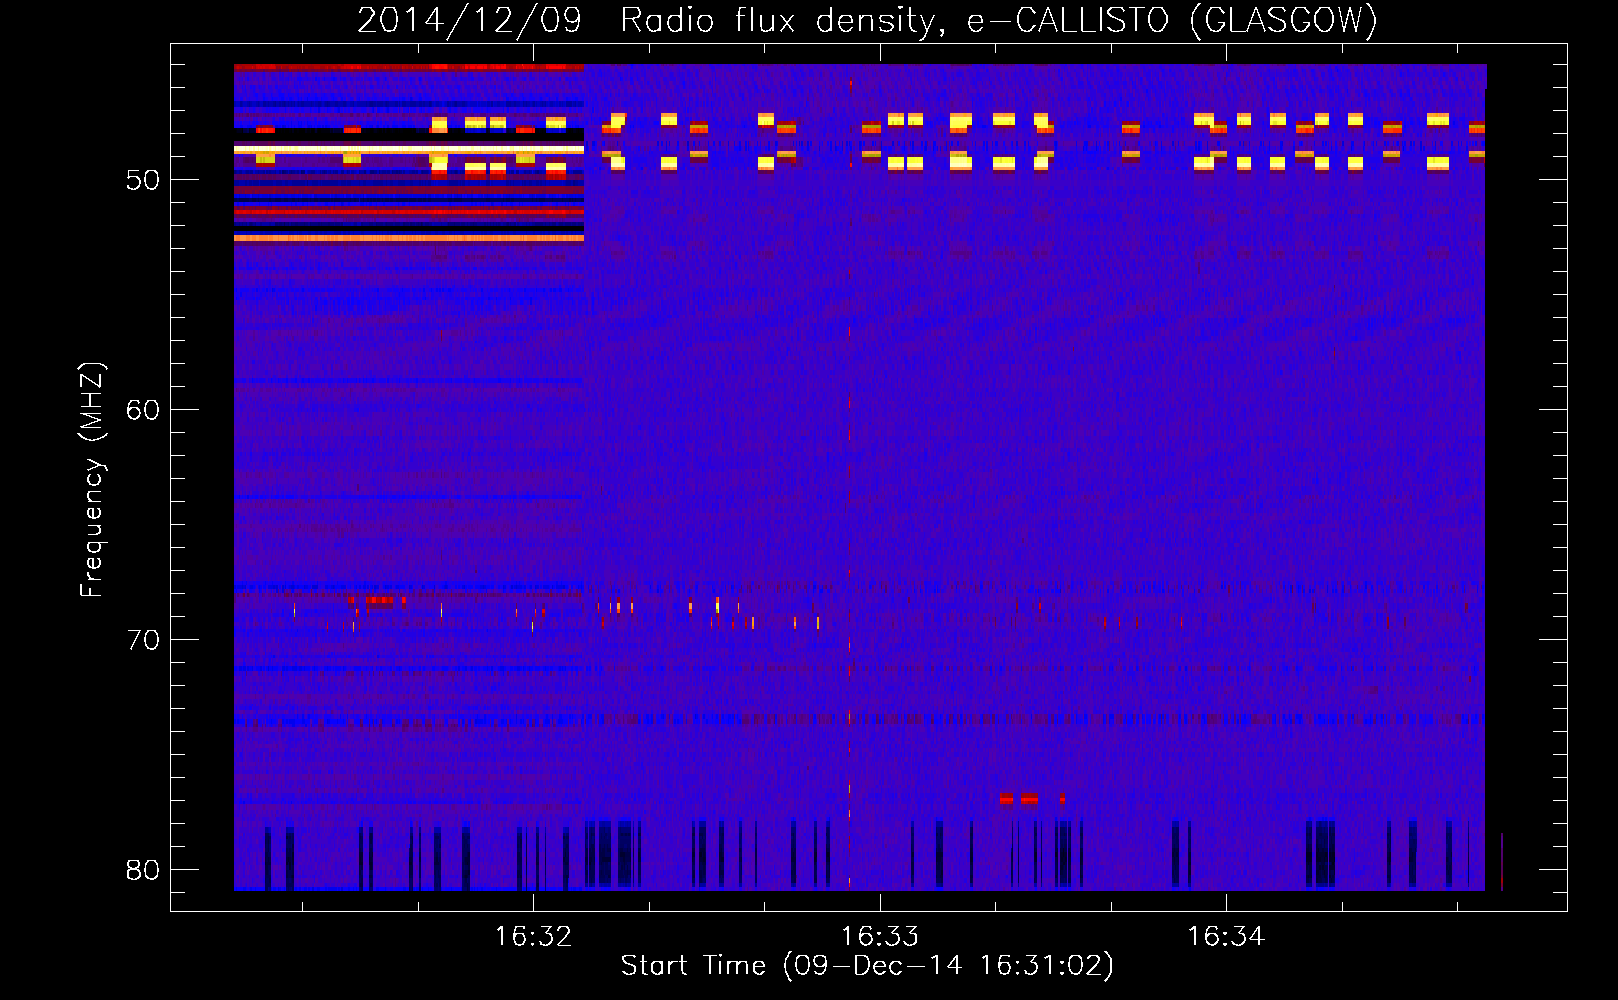Click the 16:34 time tick label

[x=1226, y=937]
